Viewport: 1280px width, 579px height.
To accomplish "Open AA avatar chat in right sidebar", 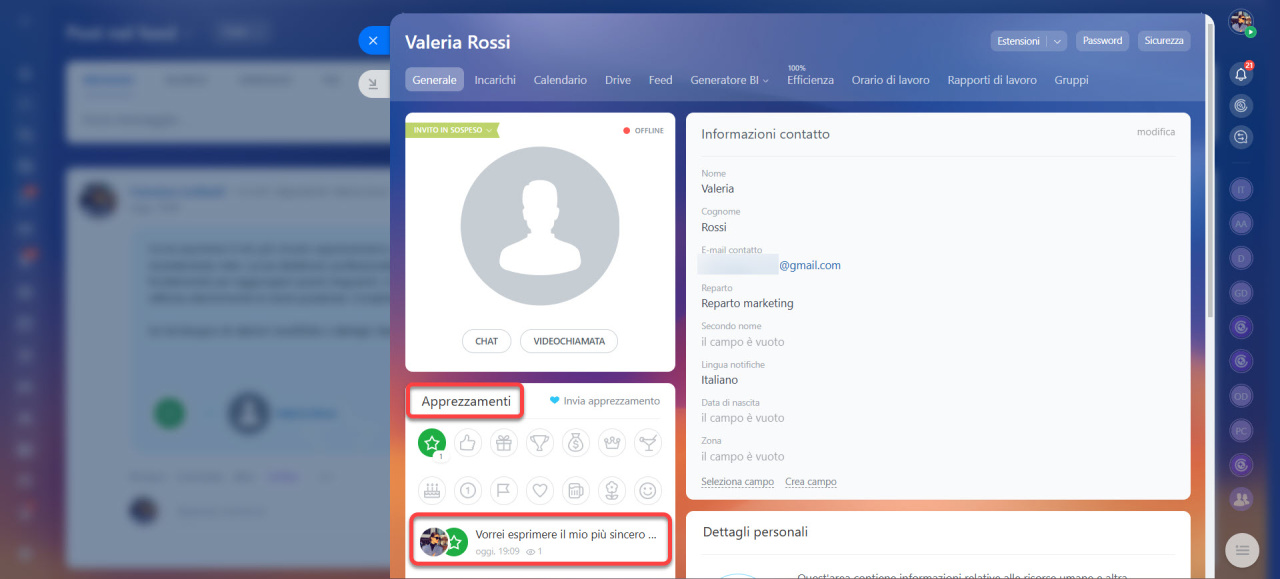I will (1242, 224).
